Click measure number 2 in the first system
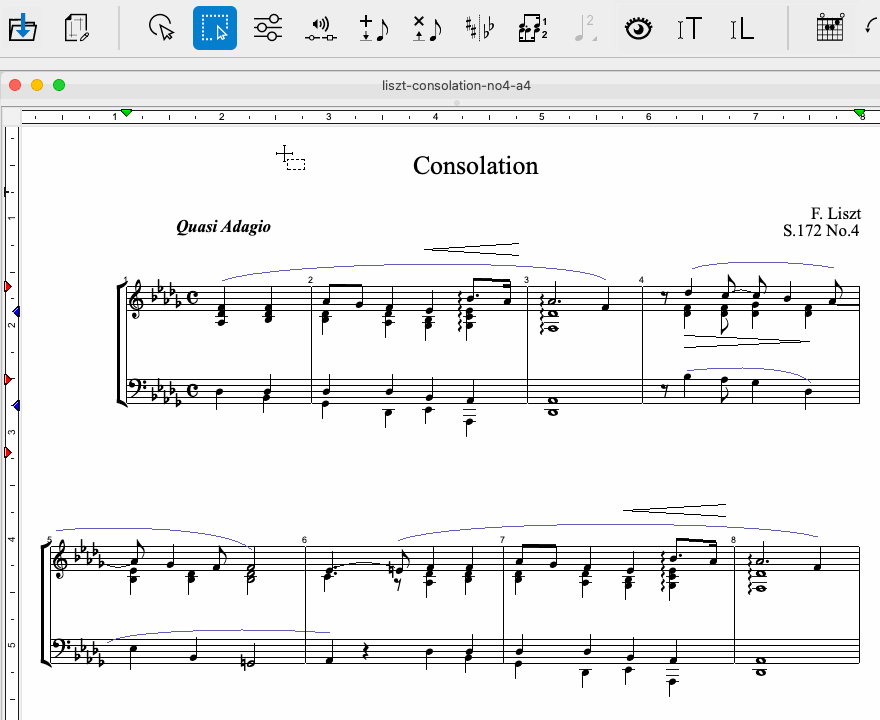 pyautogui.click(x=310, y=279)
